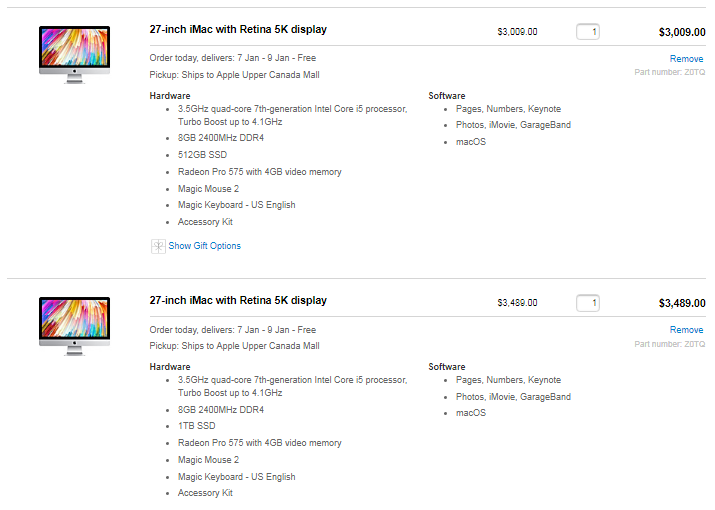Click the iMac thumbnail of the $3,489.00 item

(x=74, y=326)
